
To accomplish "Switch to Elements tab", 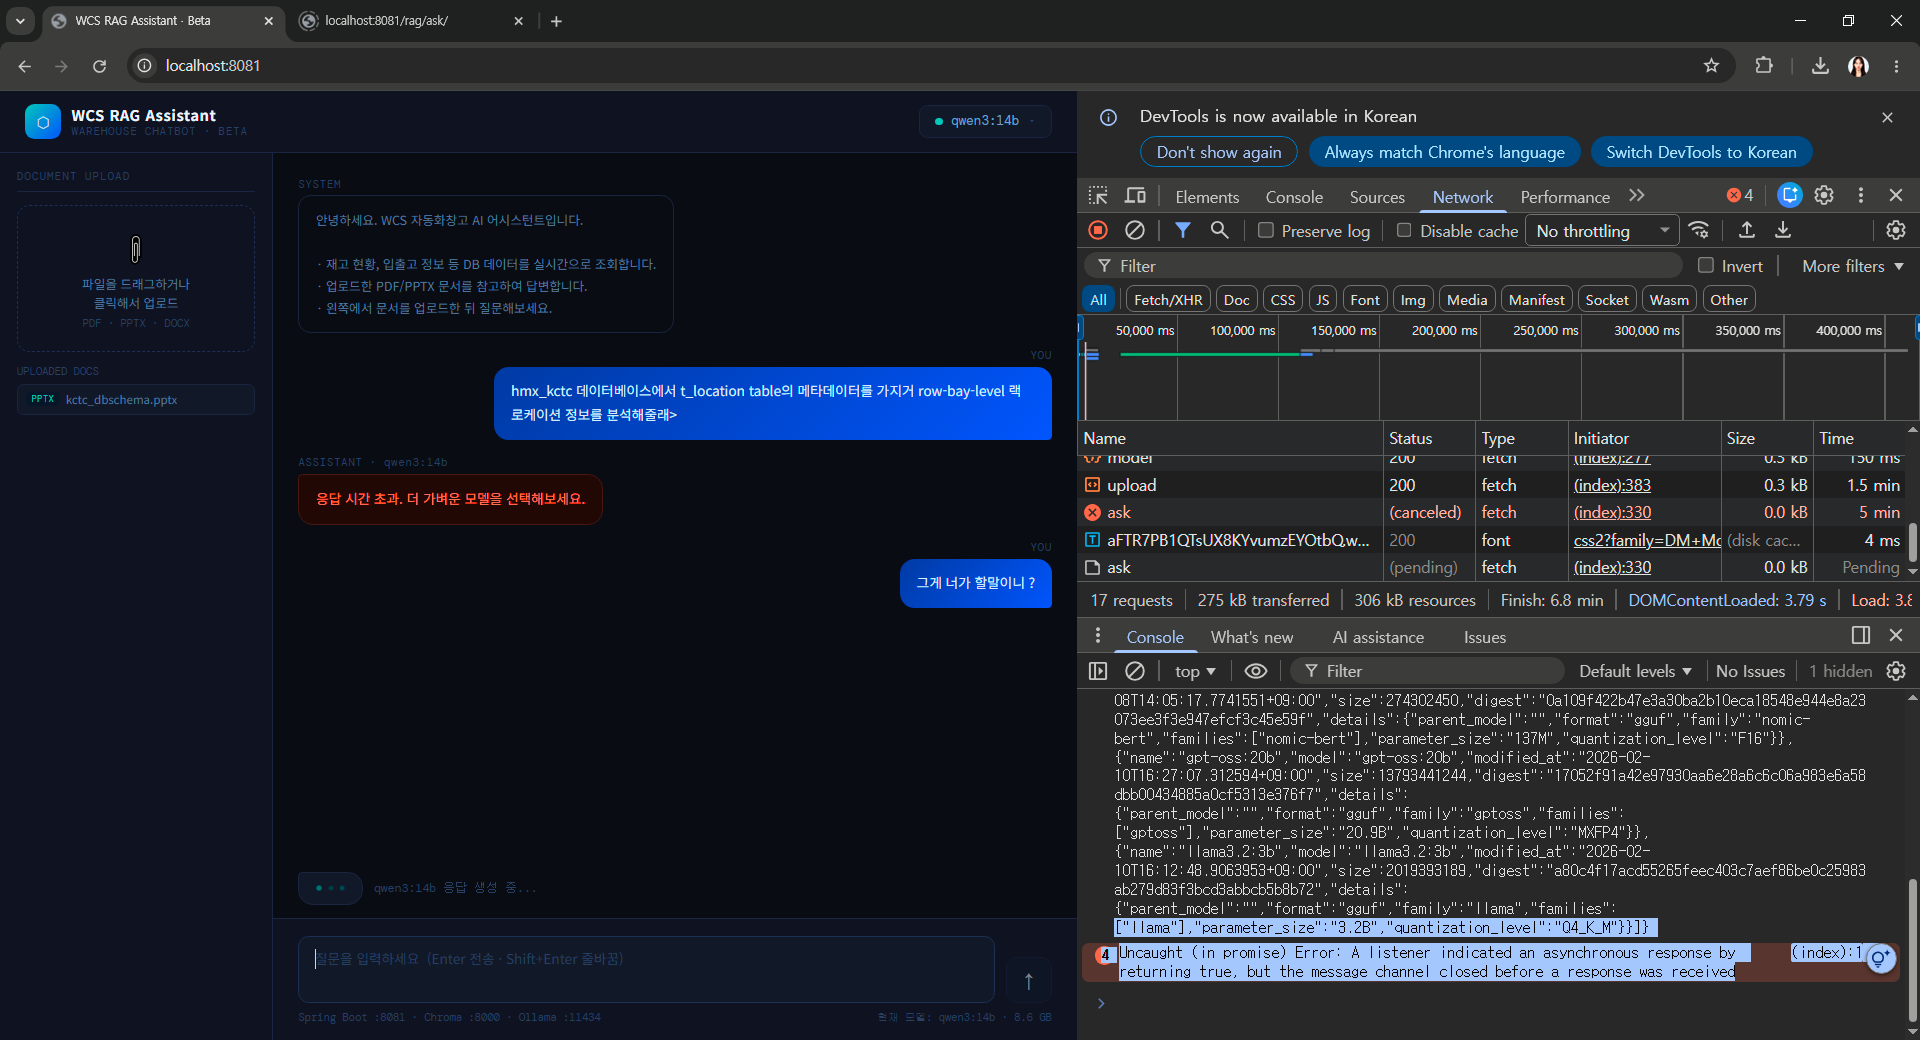I will coord(1207,197).
